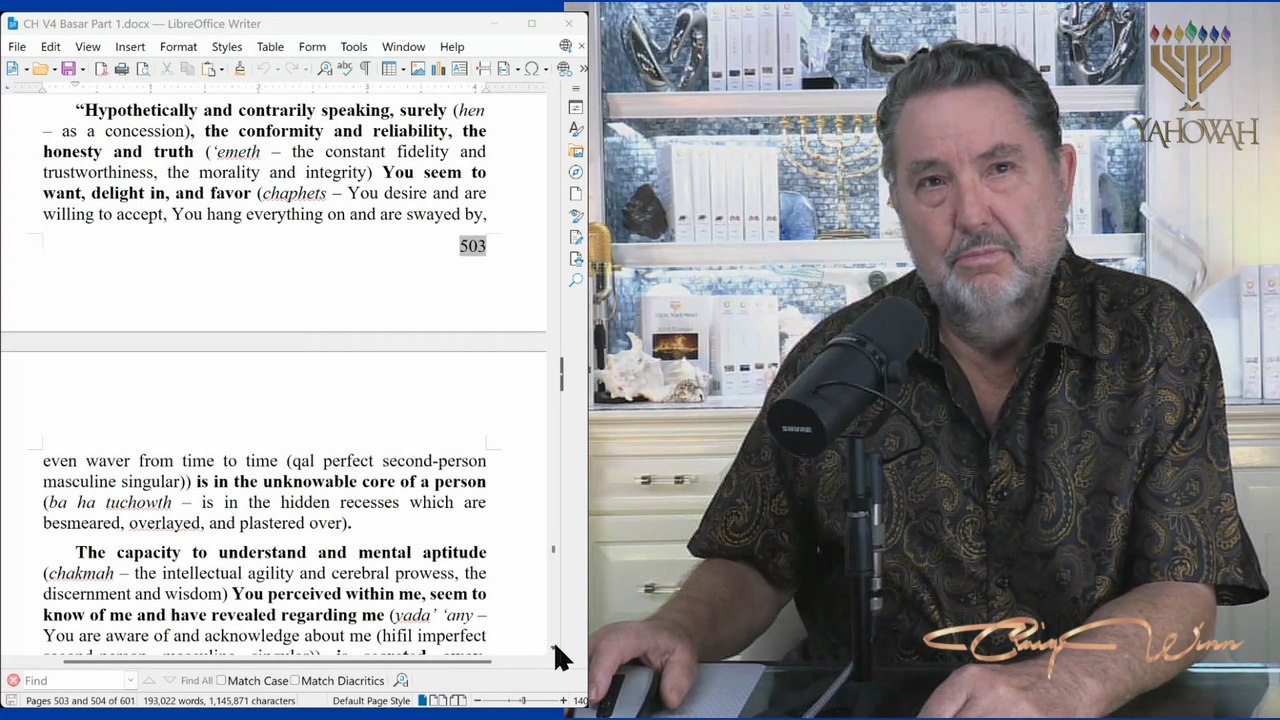
Task: Open the Table menu
Action: click(270, 47)
